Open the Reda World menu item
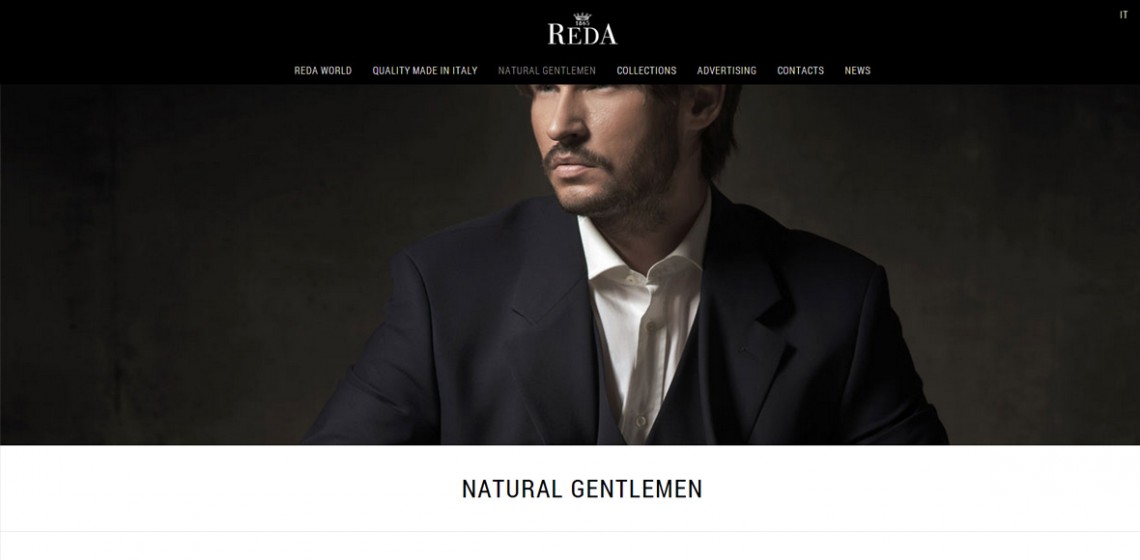The height and width of the screenshot is (560, 1140). [x=323, y=71]
